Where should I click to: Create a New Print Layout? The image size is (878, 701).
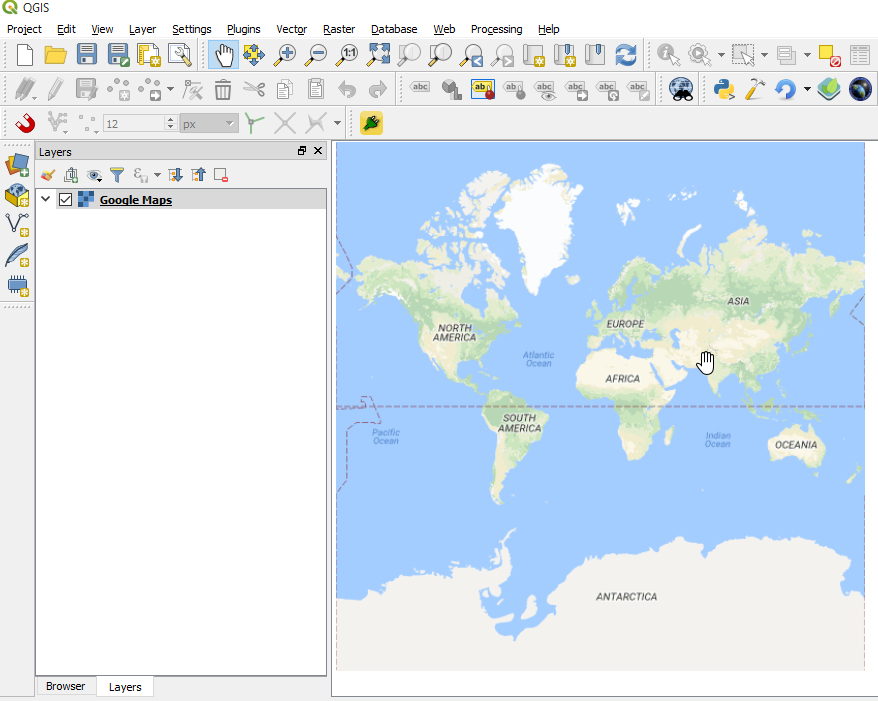pos(149,56)
